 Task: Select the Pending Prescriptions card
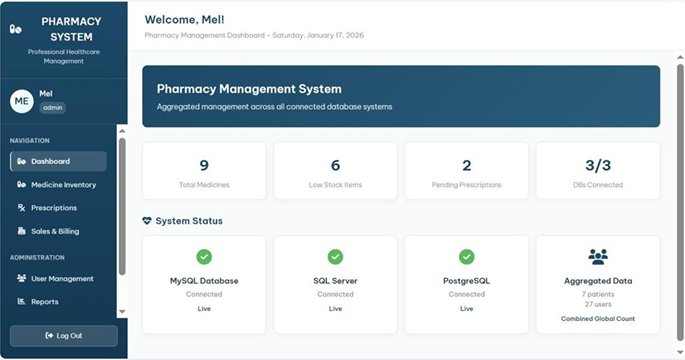click(467, 170)
